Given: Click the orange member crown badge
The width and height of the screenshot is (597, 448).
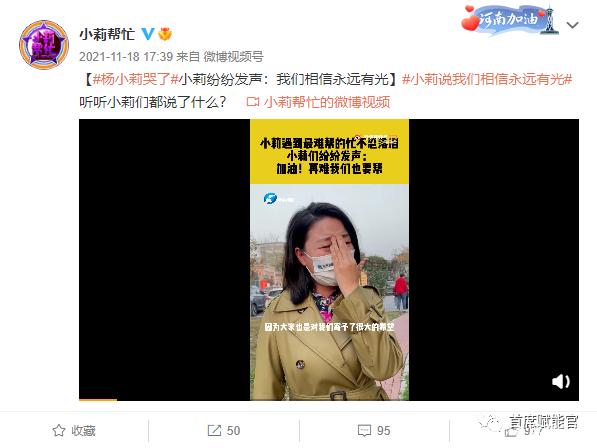Looking at the screenshot, I should tap(165, 34).
